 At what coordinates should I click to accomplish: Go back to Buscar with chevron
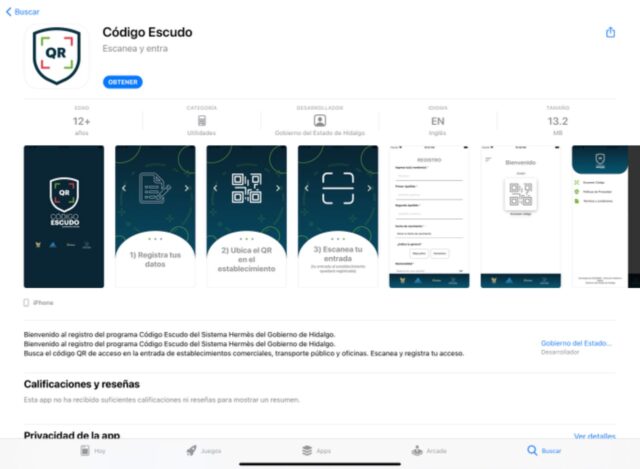coord(23,12)
